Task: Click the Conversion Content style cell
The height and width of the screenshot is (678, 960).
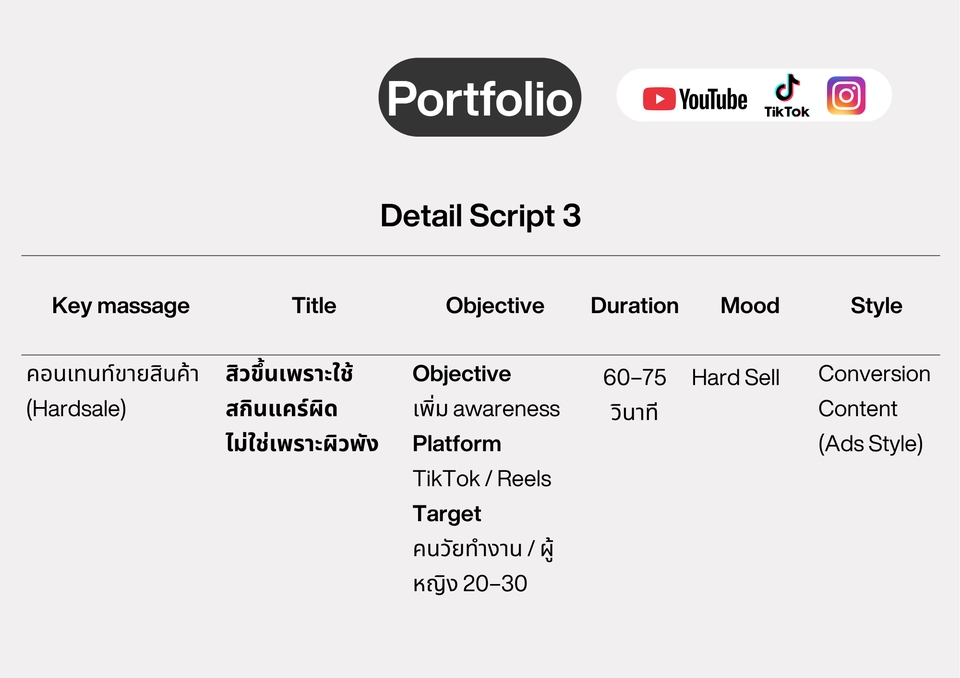Action: pyautogui.click(x=874, y=408)
